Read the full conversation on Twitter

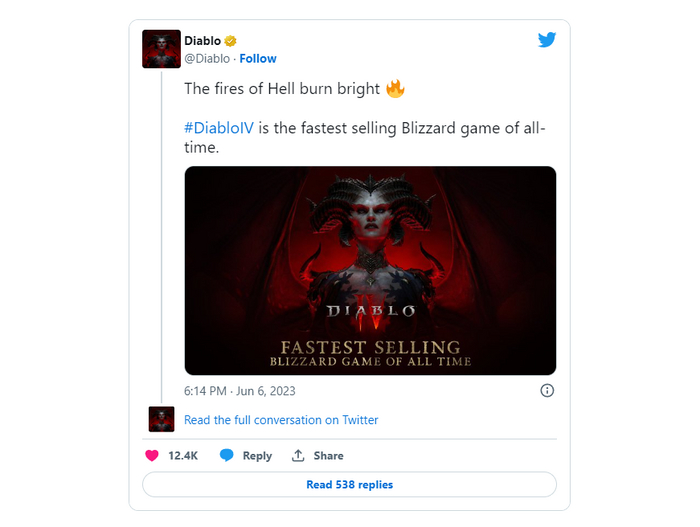[281, 420]
